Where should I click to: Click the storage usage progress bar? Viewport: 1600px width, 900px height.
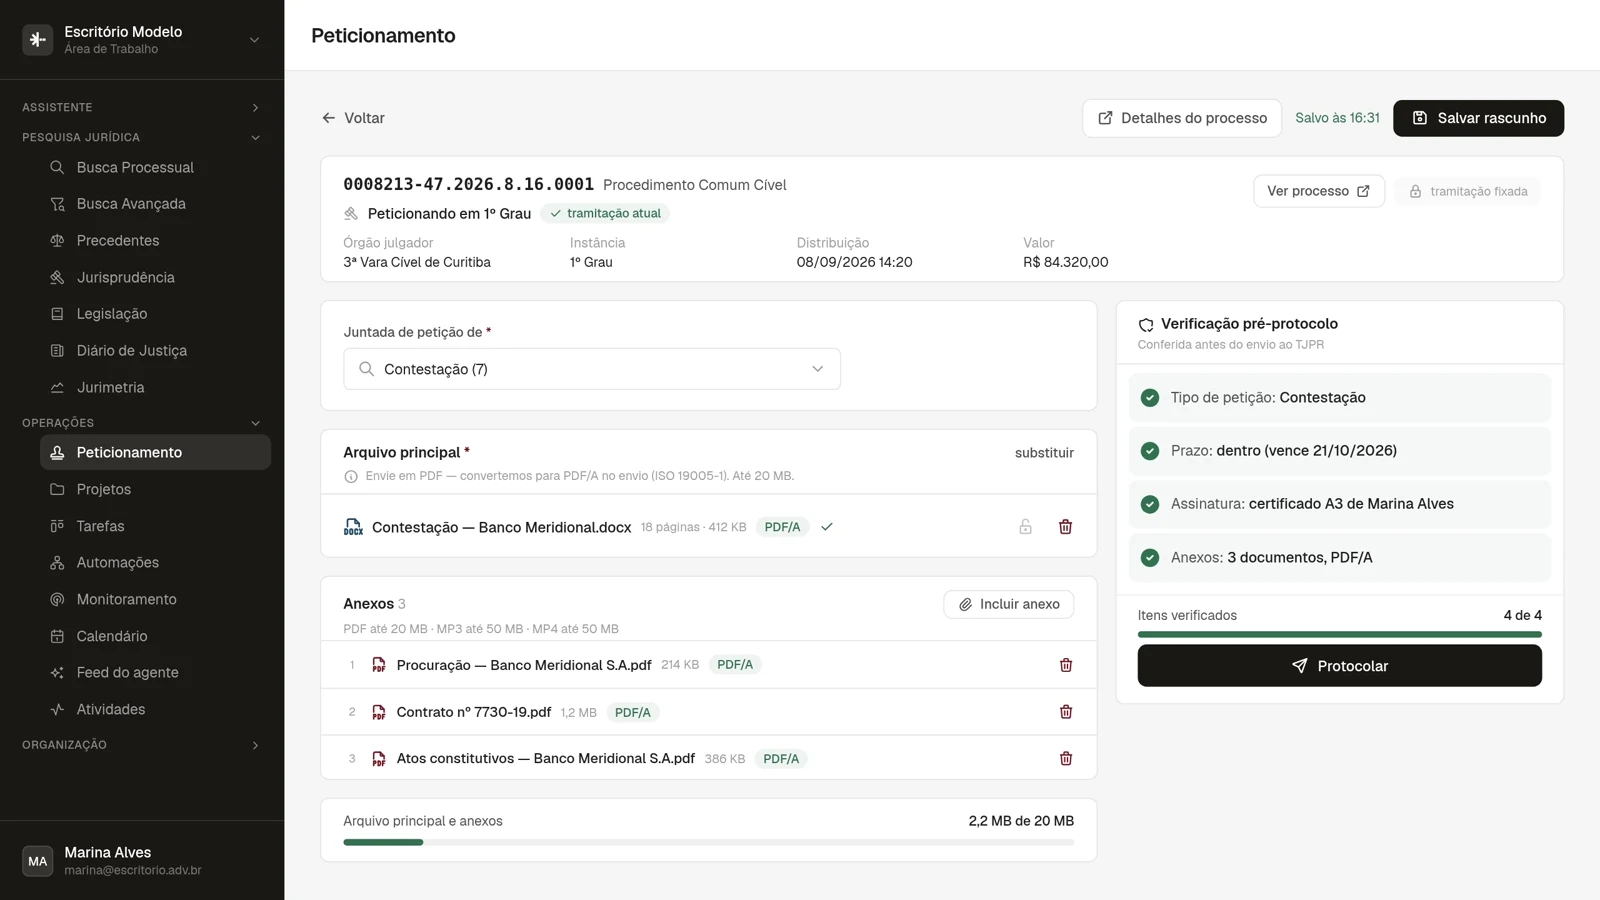point(709,842)
